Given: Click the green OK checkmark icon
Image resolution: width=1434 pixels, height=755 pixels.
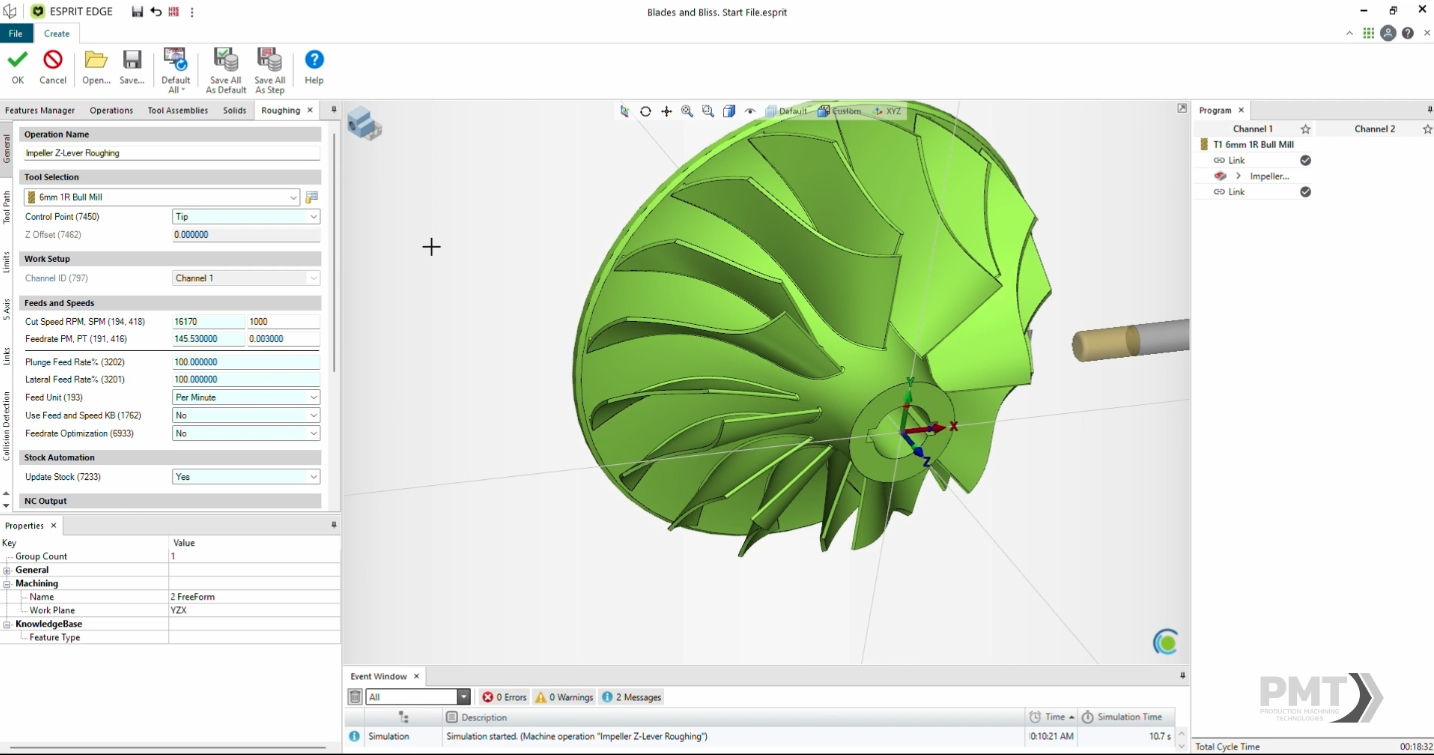Looking at the screenshot, I should pyautogui.click(x=17, y=60).
